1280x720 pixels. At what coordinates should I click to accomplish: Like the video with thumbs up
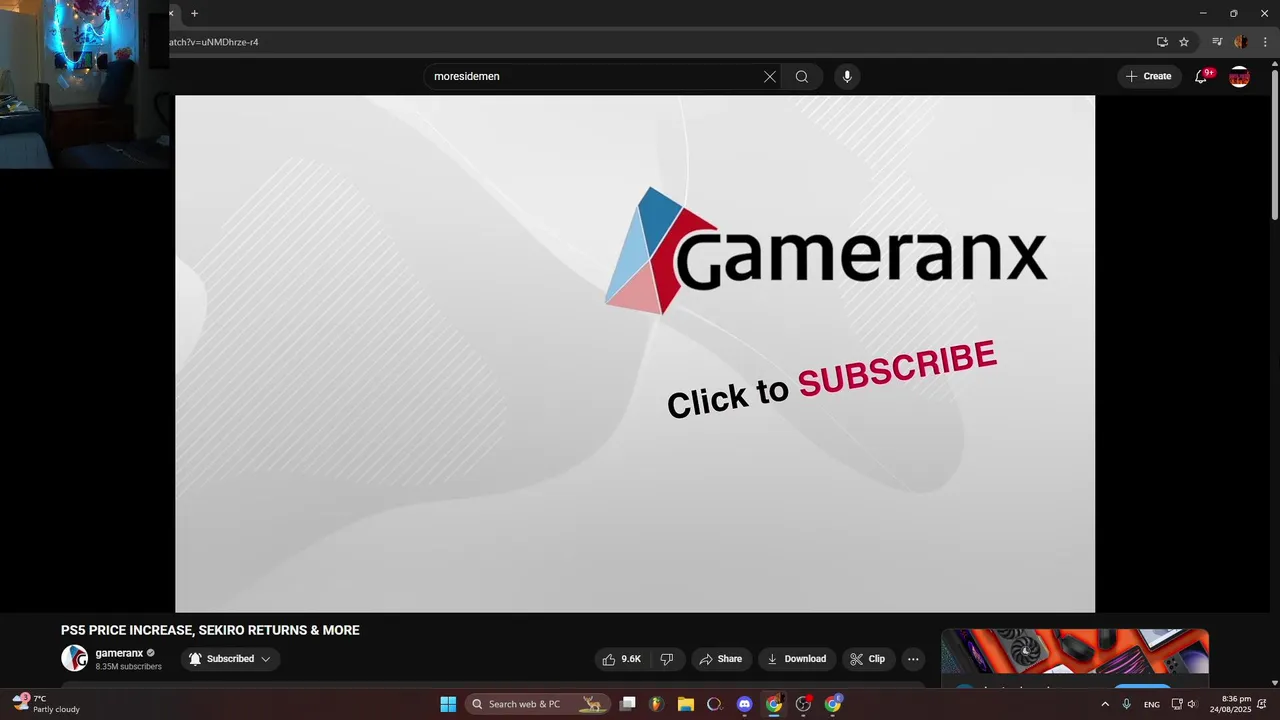point(621,659)
